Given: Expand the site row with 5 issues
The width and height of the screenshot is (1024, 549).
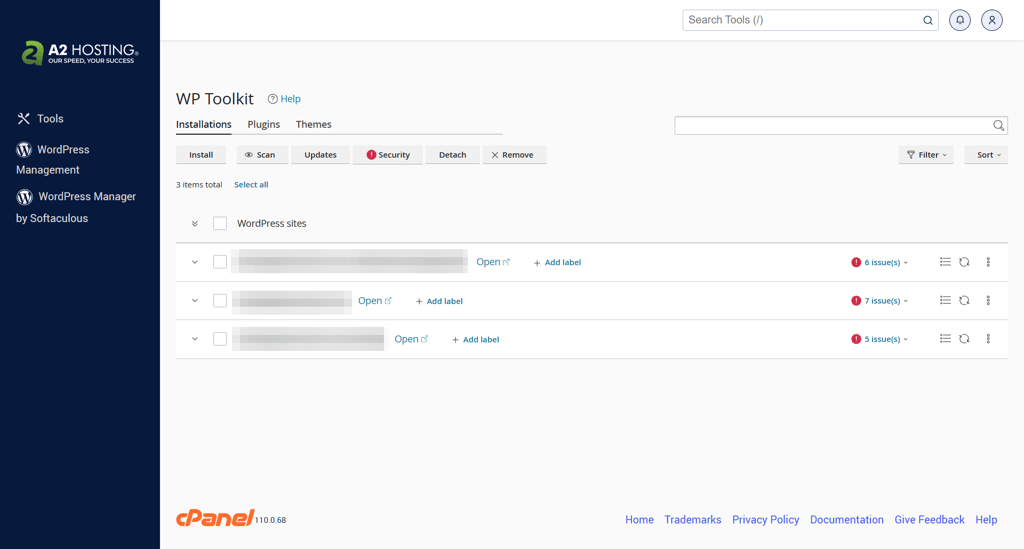Looking at the screenshot, I should point(195,339).
